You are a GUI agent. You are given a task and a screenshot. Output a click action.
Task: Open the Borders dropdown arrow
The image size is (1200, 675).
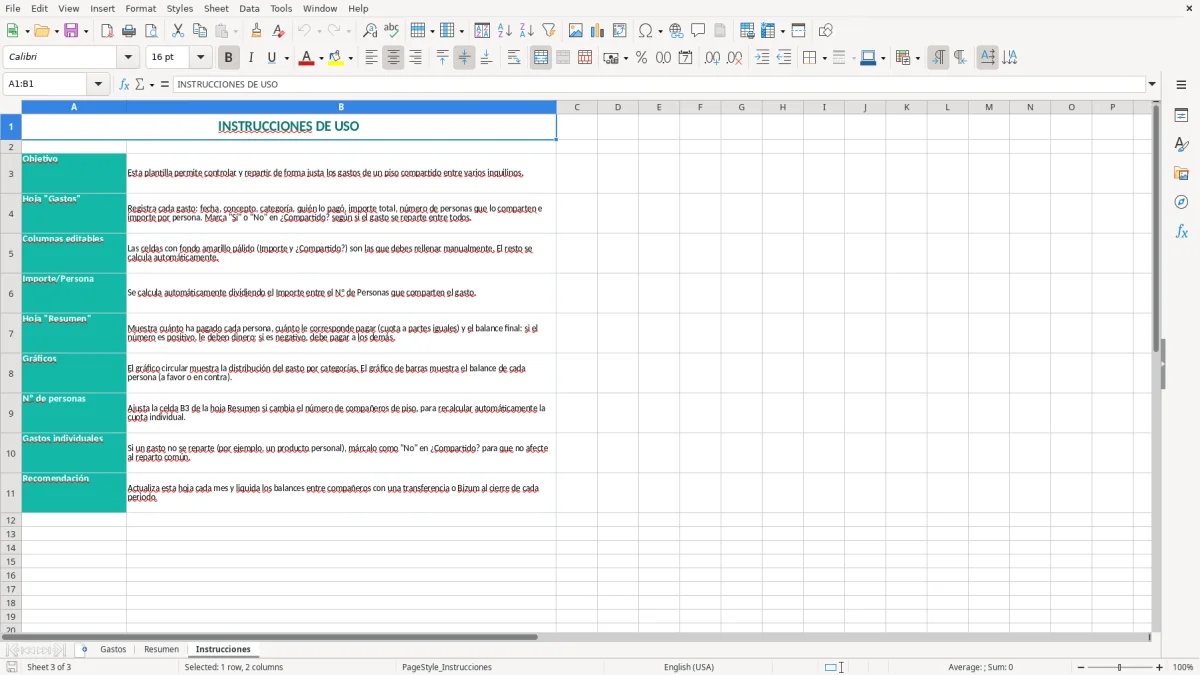(x=824, y=58)
